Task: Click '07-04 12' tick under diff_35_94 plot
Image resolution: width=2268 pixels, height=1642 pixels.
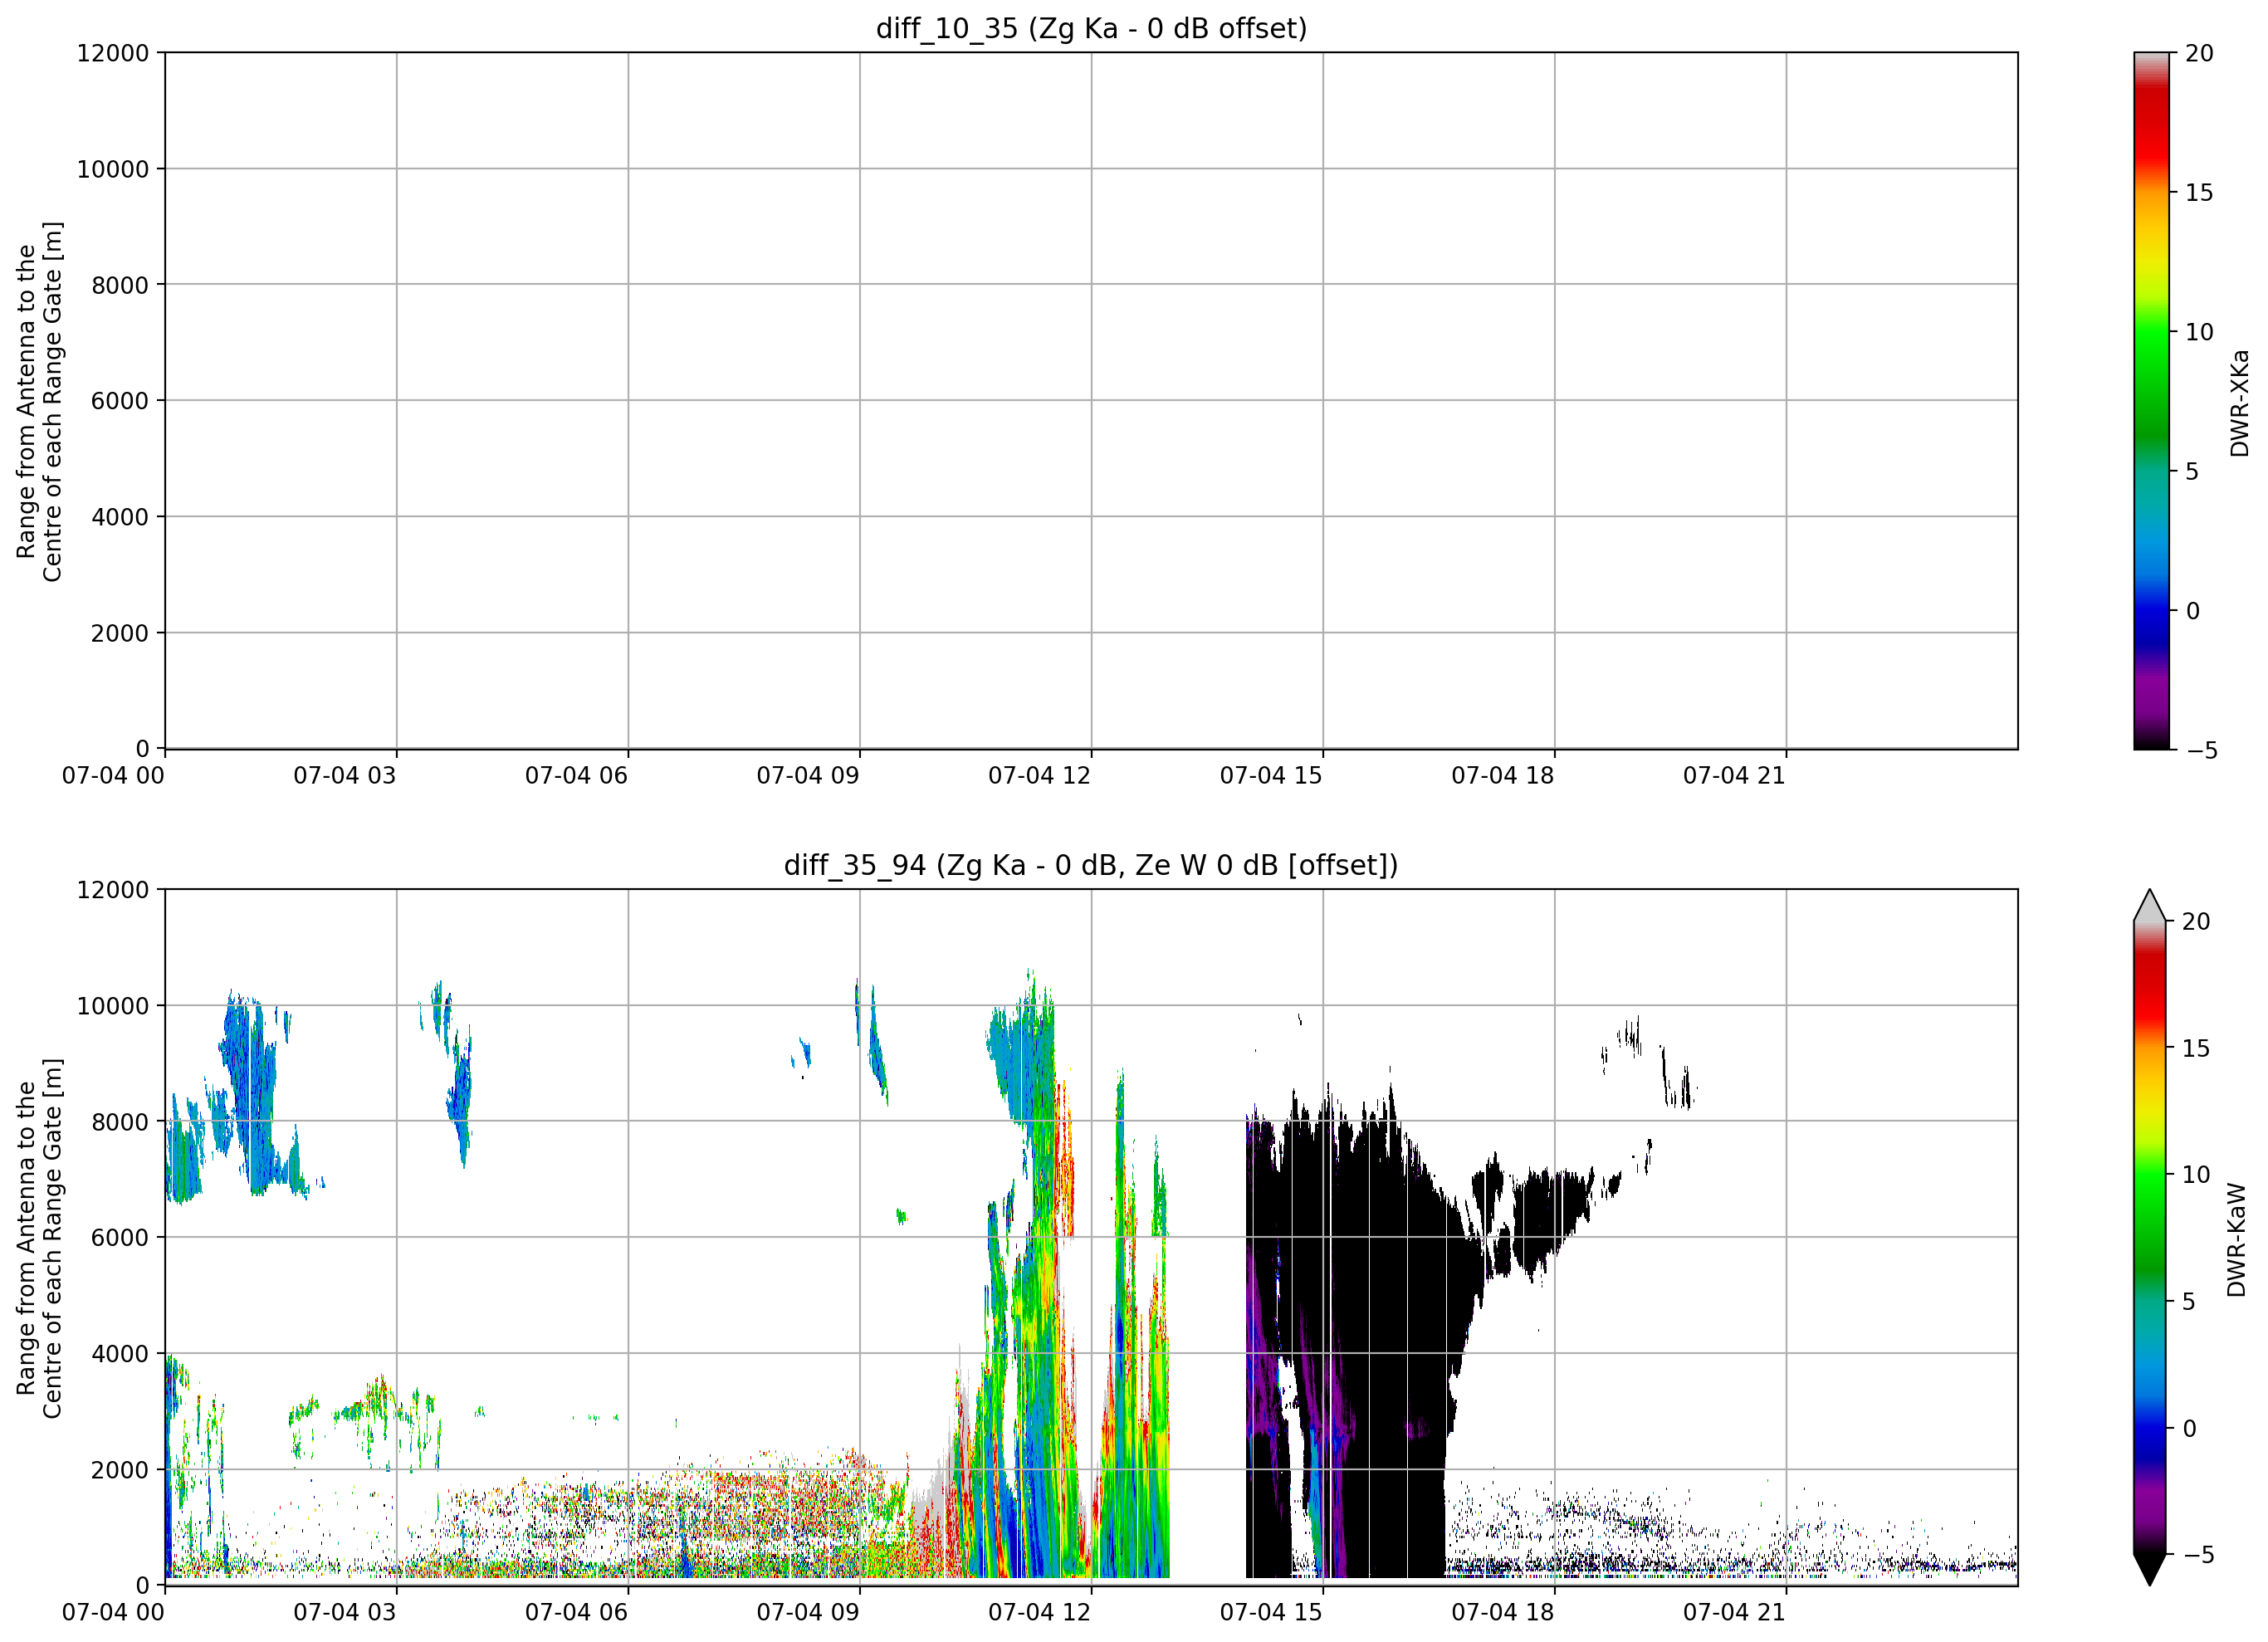Action: [x=1039, y=1613]
